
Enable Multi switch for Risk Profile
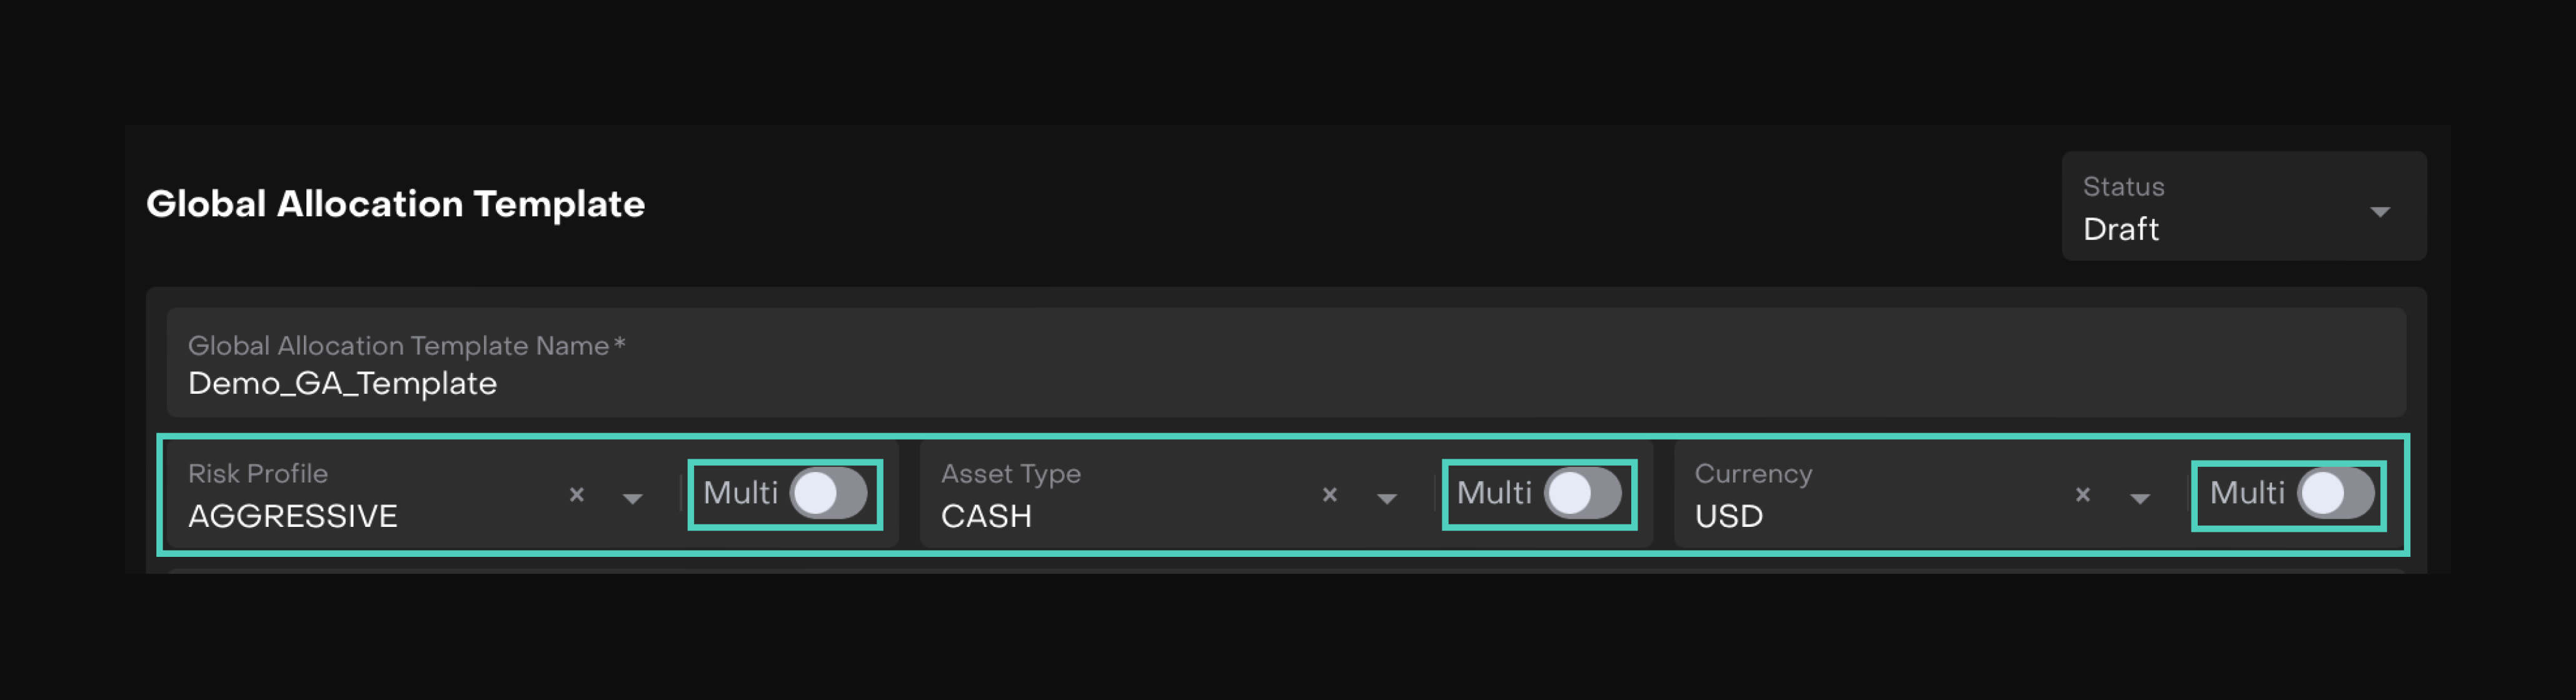pyautogui.click(x=828, y=494)
